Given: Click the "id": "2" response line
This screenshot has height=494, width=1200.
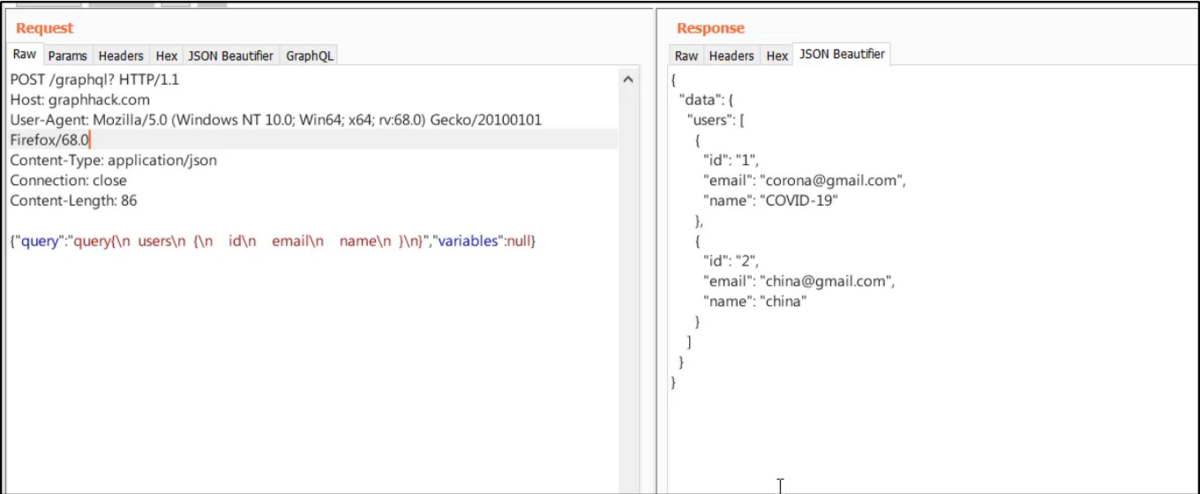Looking at the screenshot, I should click(x=732, y=261).
